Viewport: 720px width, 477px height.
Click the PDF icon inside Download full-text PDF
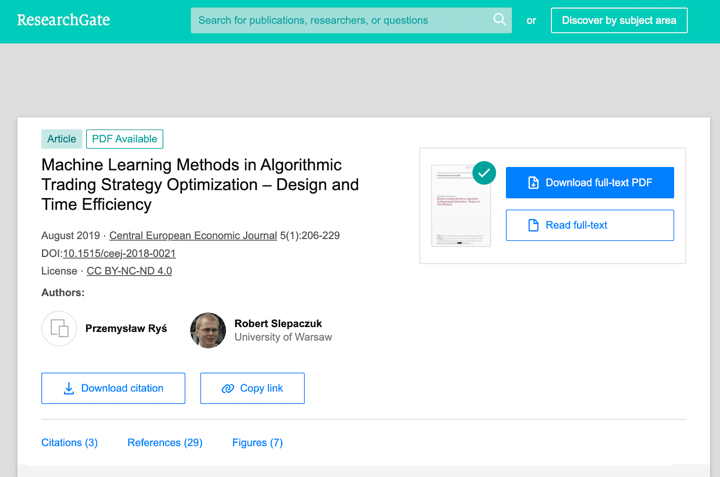click(x=533, y=182)
